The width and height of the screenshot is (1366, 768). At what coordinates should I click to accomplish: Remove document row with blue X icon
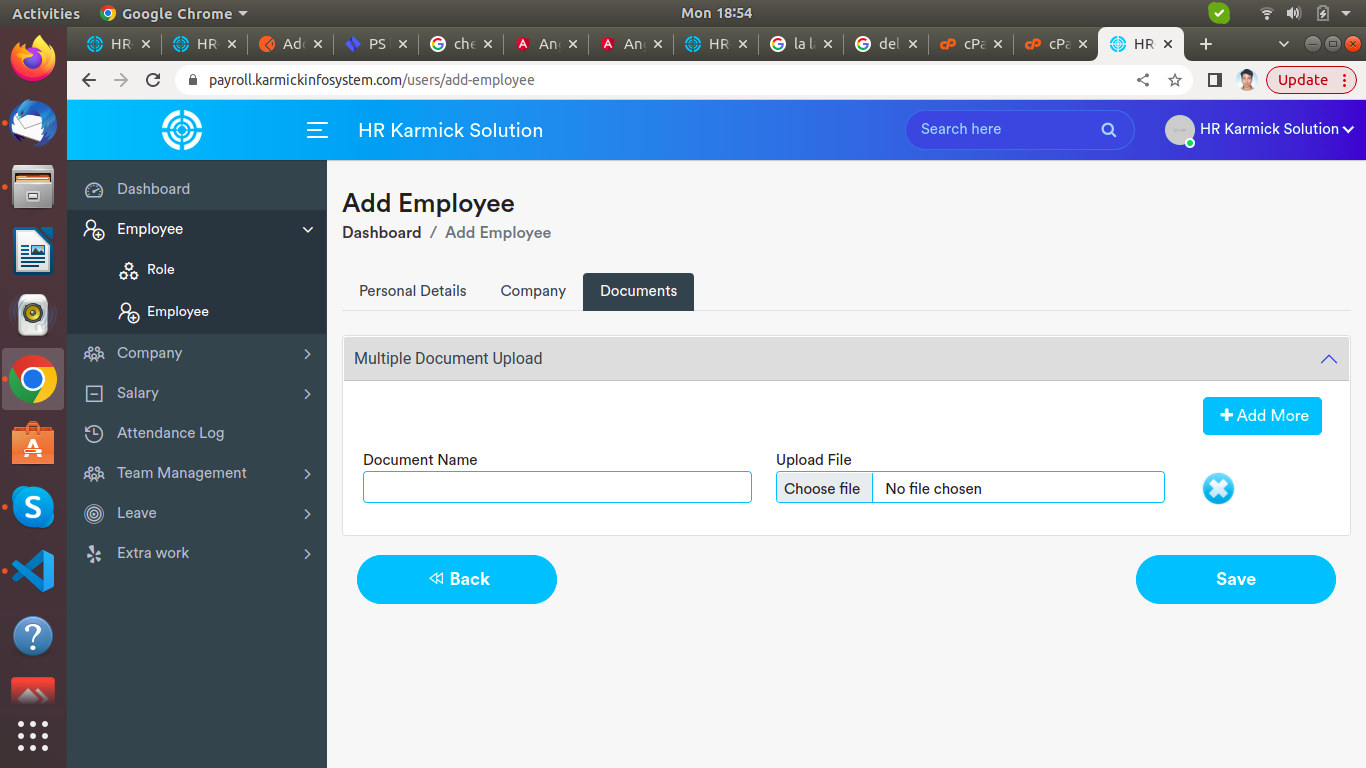[1217, 488]
